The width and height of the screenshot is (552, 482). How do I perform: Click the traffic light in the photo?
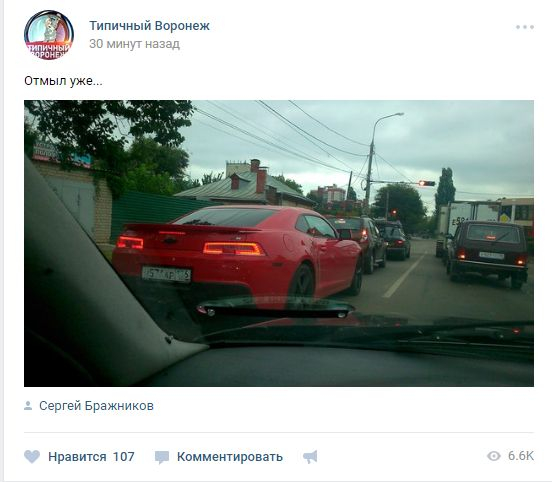(427, 183)
